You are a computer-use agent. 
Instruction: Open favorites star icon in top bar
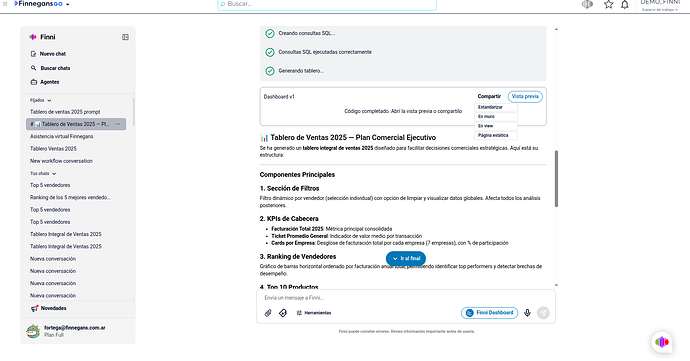(609, 4)
